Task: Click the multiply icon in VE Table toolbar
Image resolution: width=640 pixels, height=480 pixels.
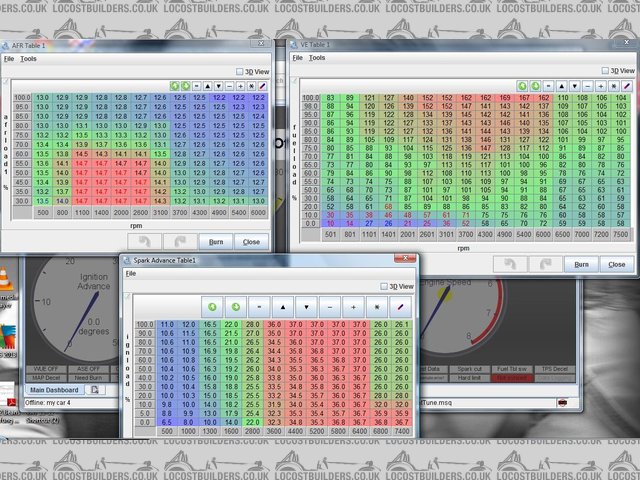Action: [613, 86]
